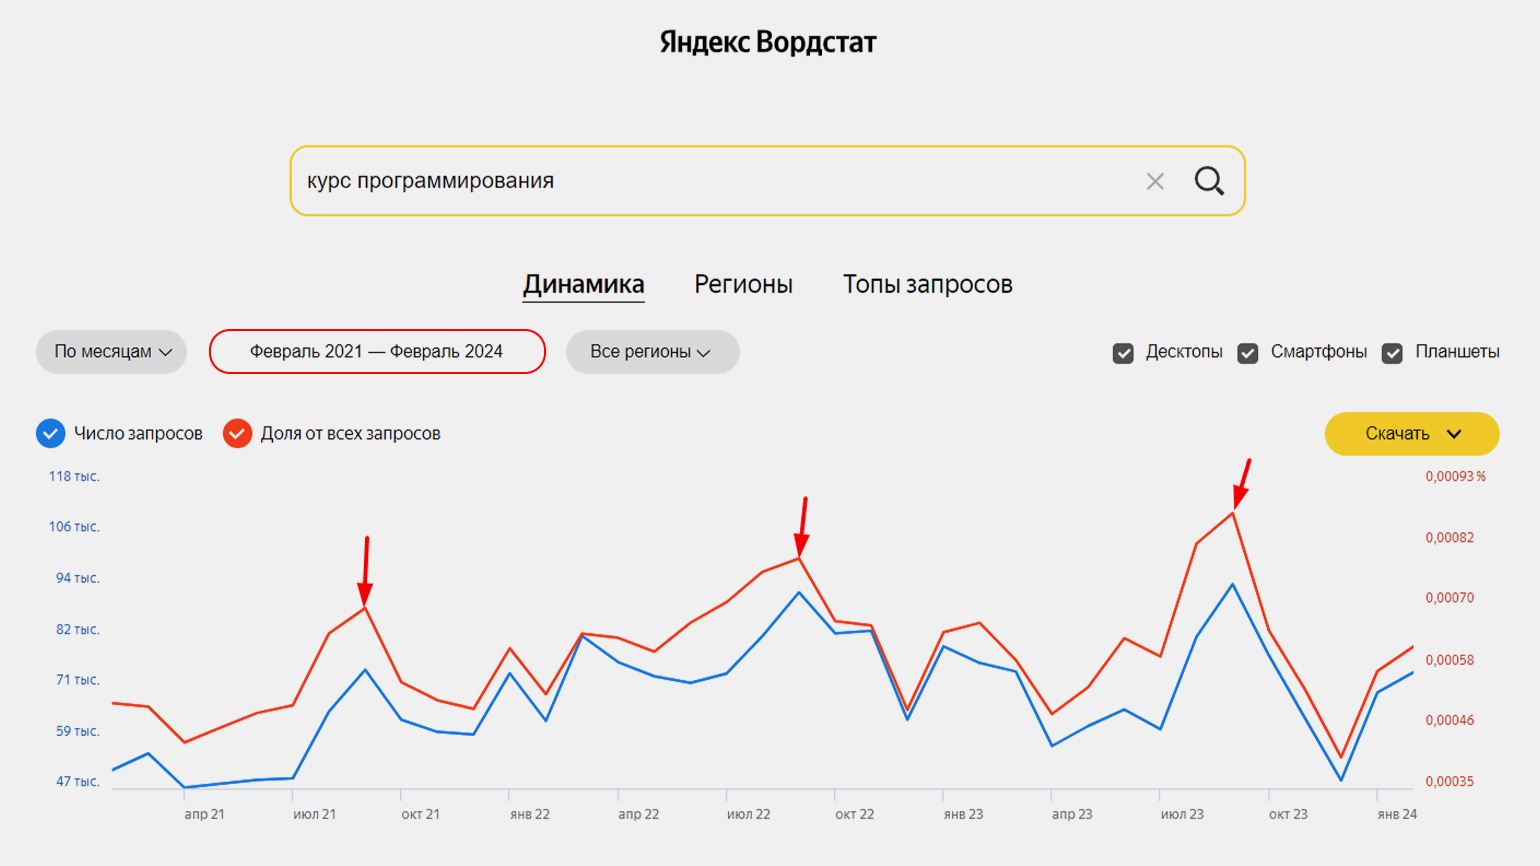The width and height of the screenshot is (1540, 866).
Task: Uncheck the Планшеты checkbox
Action: pyautogui.click(x=1392, y=353)
